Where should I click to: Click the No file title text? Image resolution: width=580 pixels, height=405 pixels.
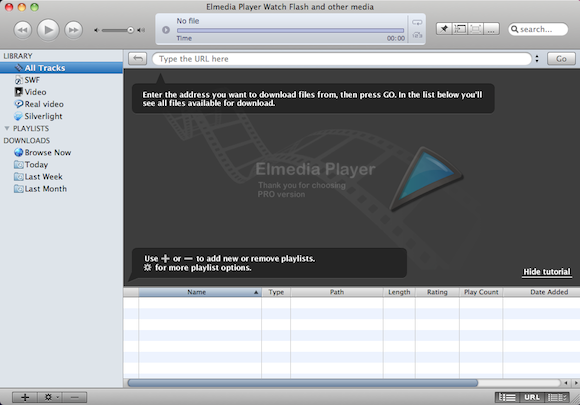(188, 21)
